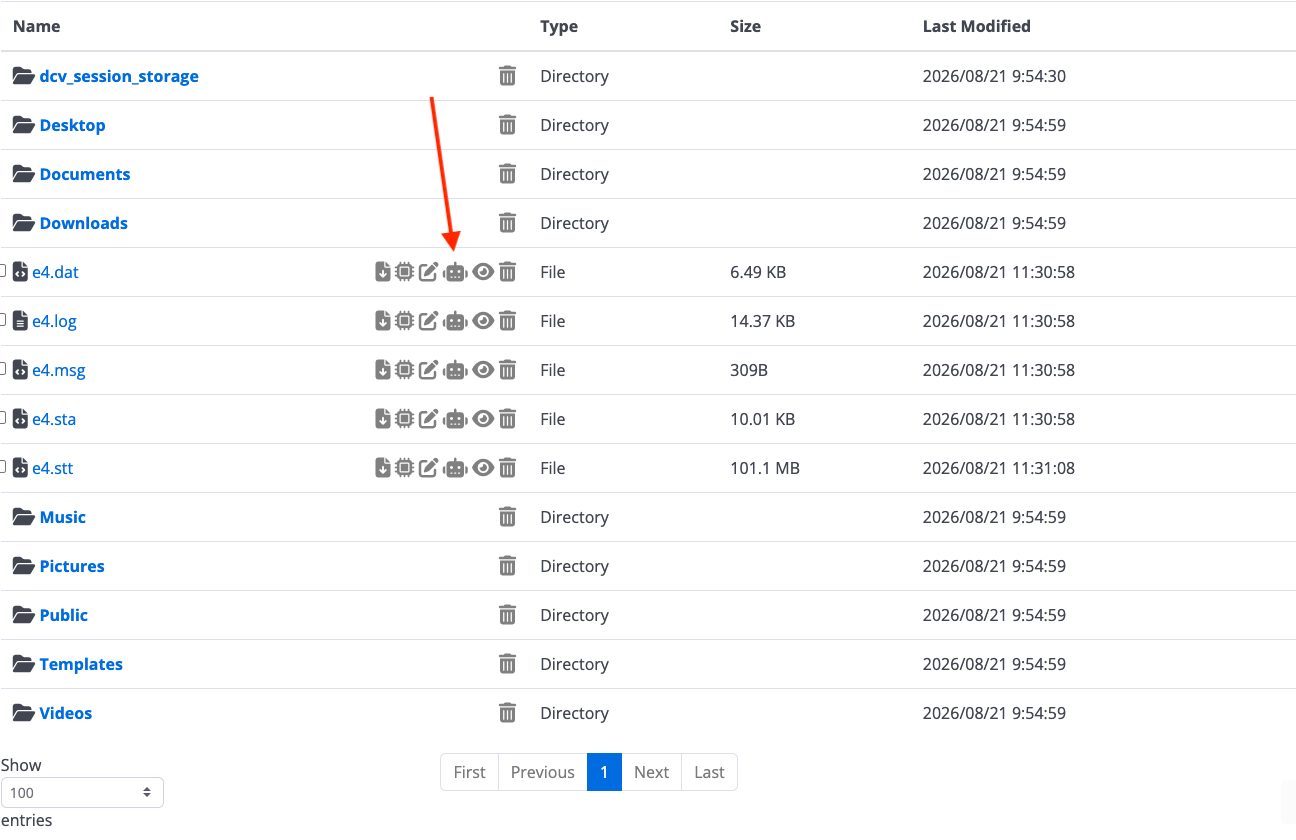Image resolution: width=1296 pixels, height=840 pixels.
Task: Select page 1 in pagination
Action: (604, 772)
